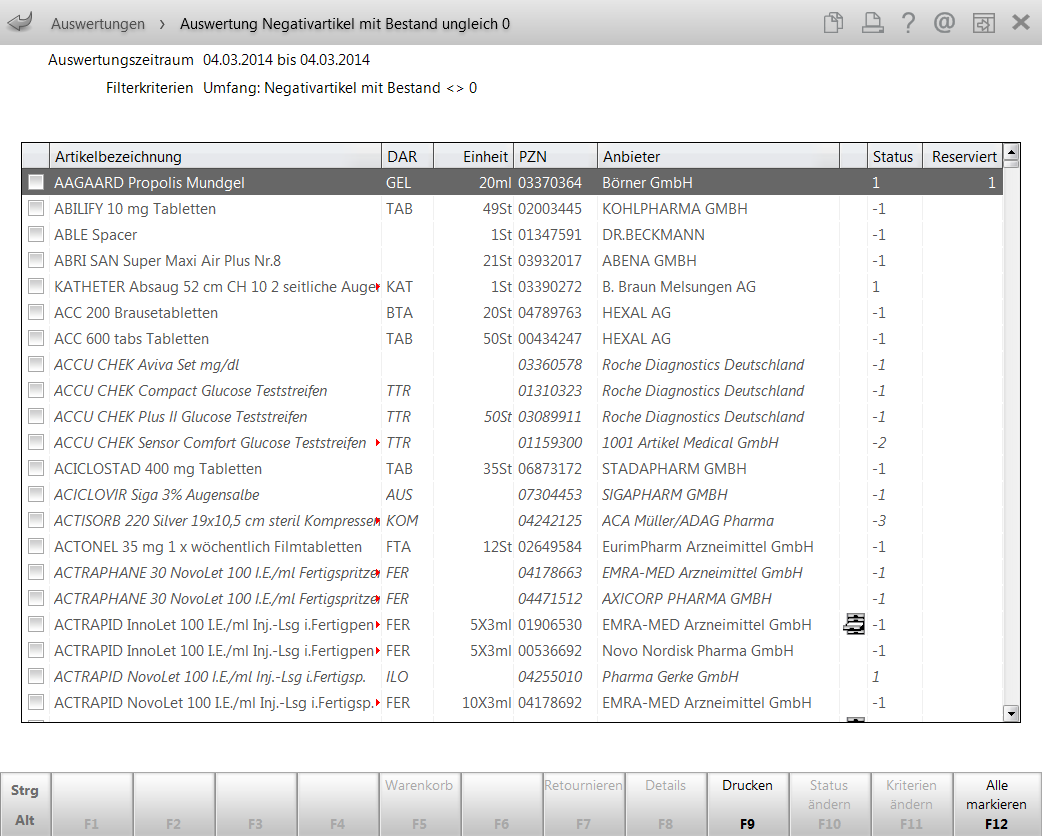Click red overflow arrow on ACCU CHEK Sensor row
This screenshot has height=836, width=1042.
(x=378, y=443)
